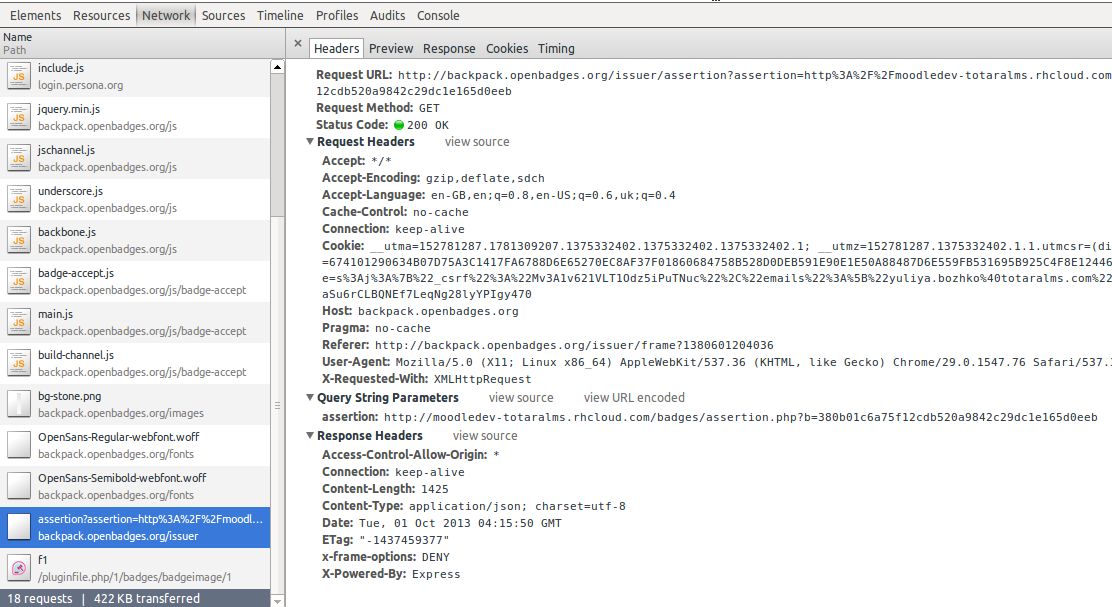The height and width of the screenshot is (607, 1112).
Task: Select the underscore.js request
Action: (x=135, y=200)
